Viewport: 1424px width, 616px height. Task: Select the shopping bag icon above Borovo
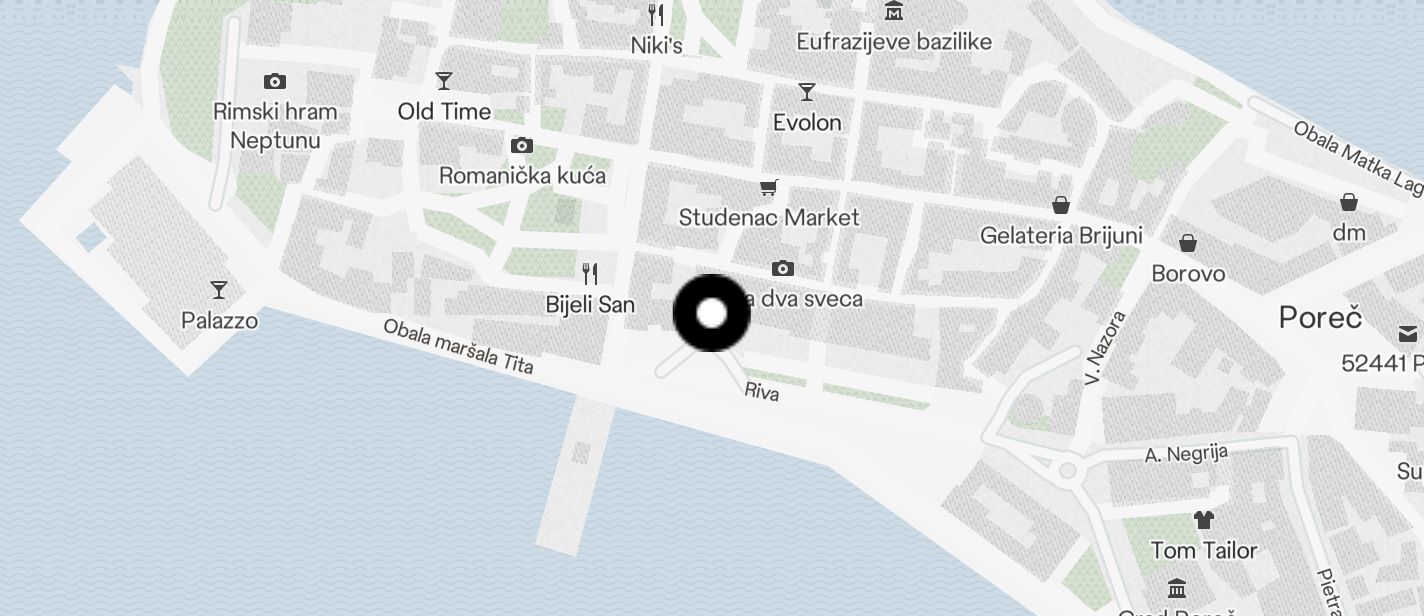pos(1188,243)
